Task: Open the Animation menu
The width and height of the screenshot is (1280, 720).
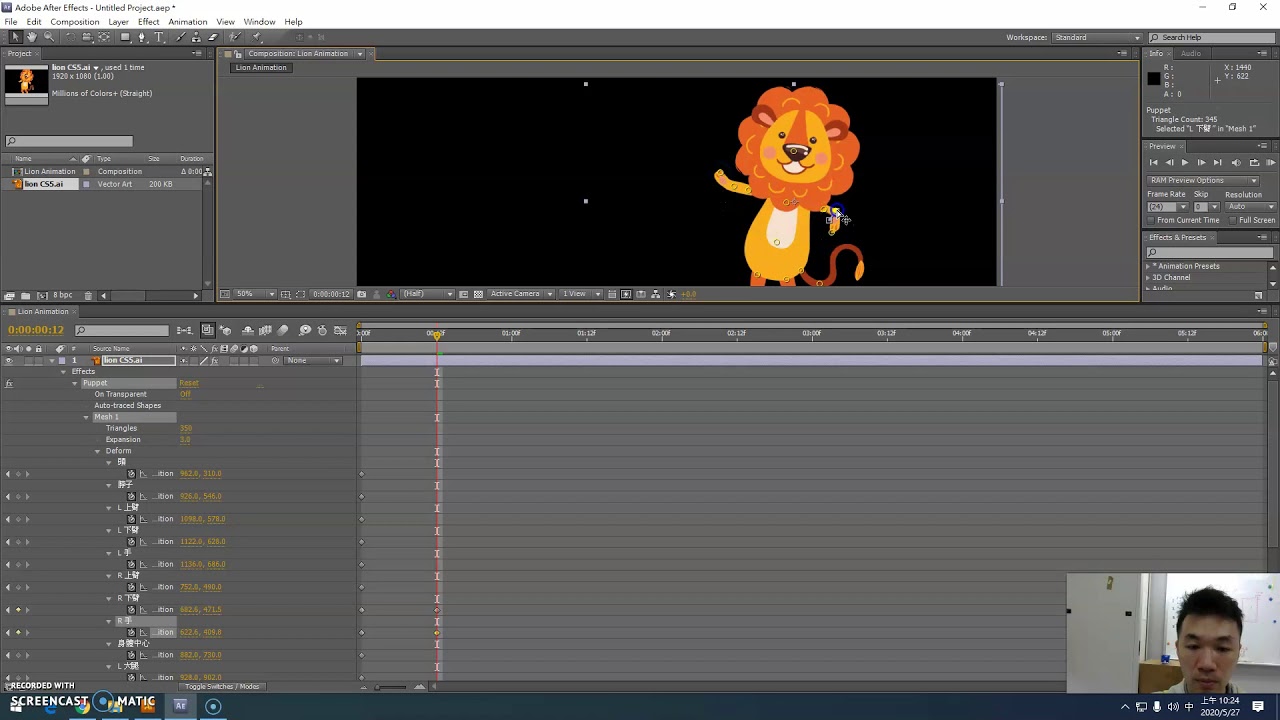Action: (188, 22)
